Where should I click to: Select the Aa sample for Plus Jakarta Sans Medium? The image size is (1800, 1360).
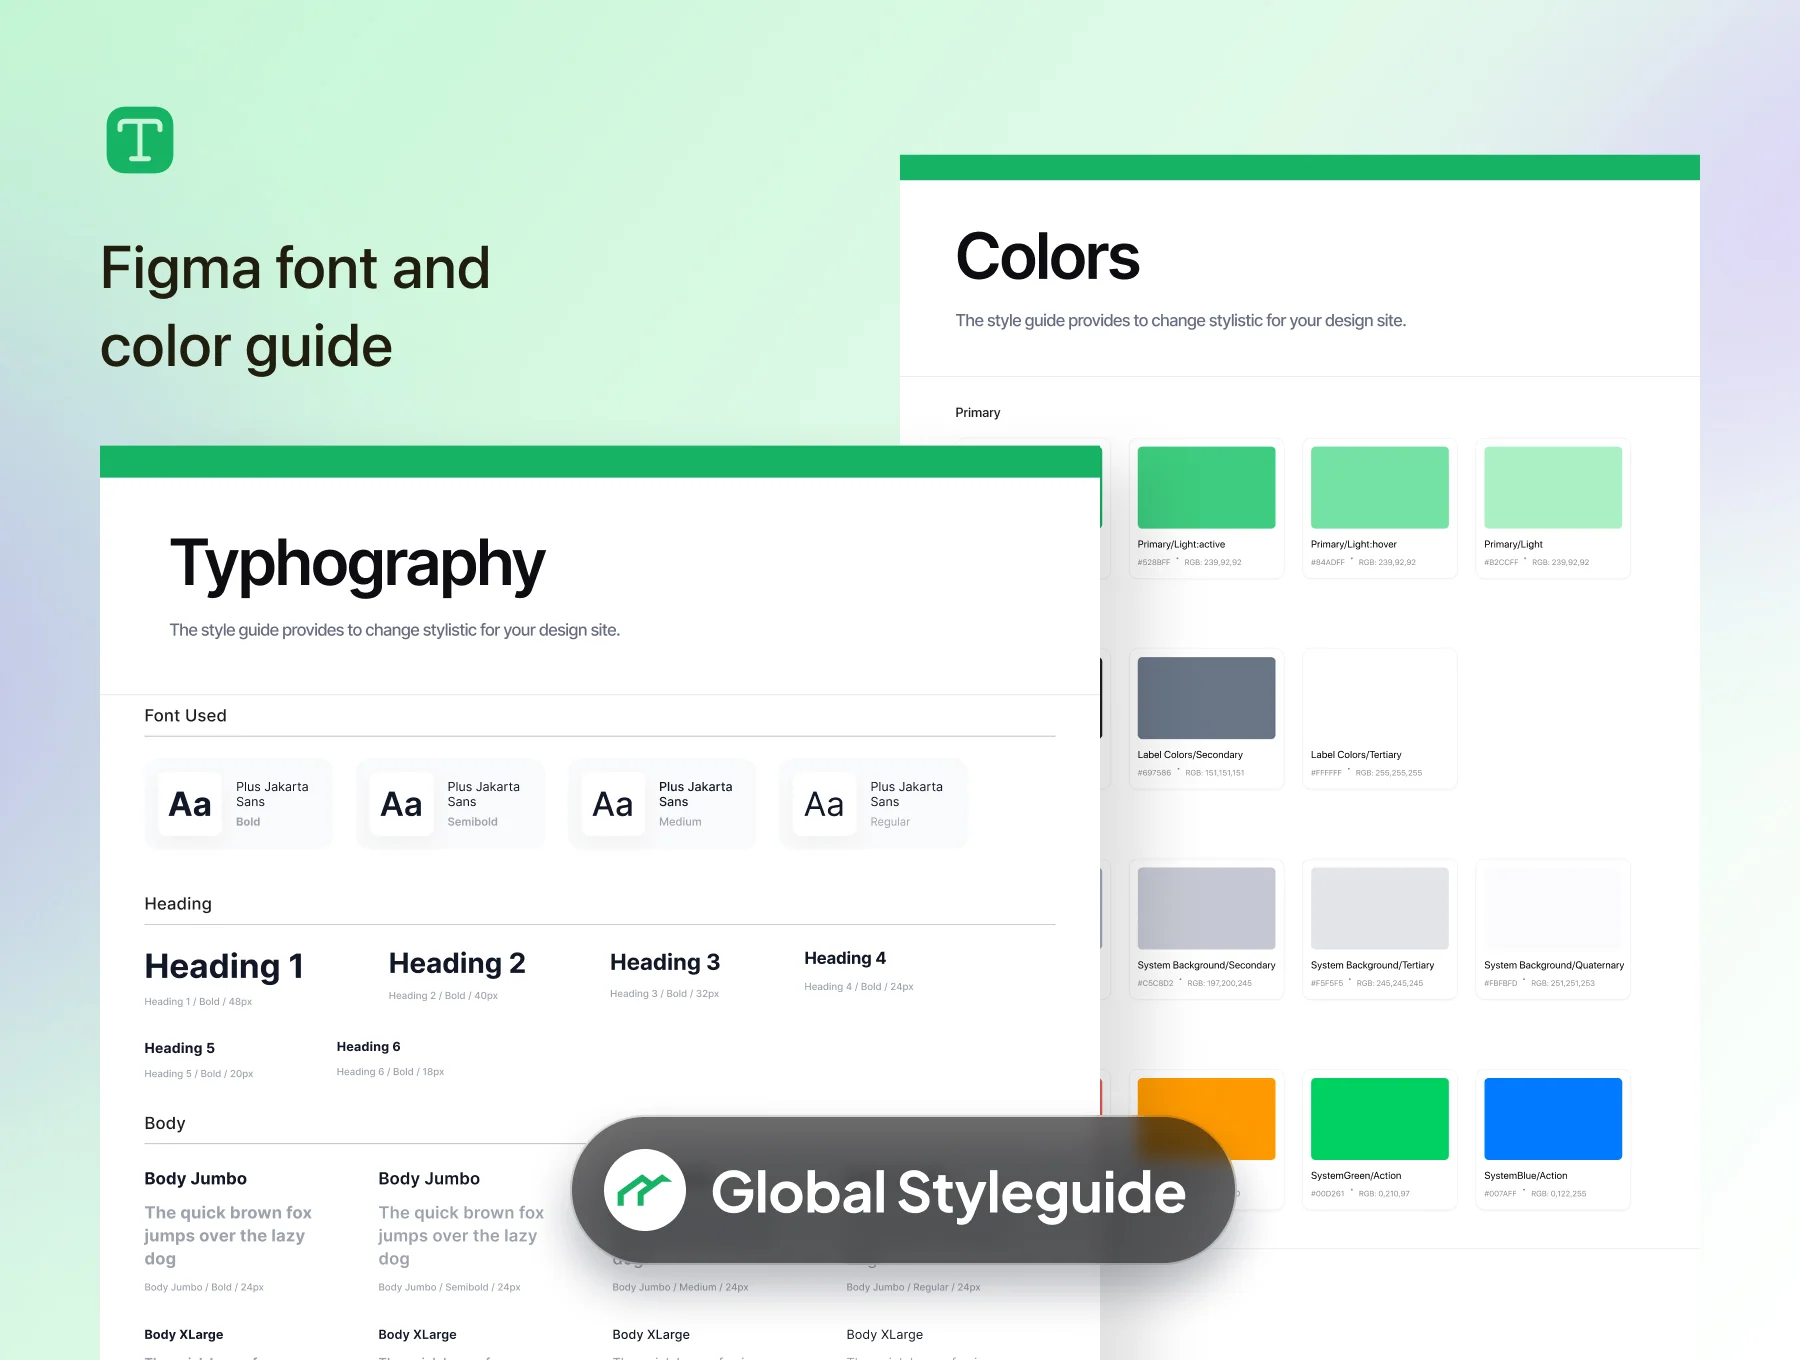tap(613, 804)
